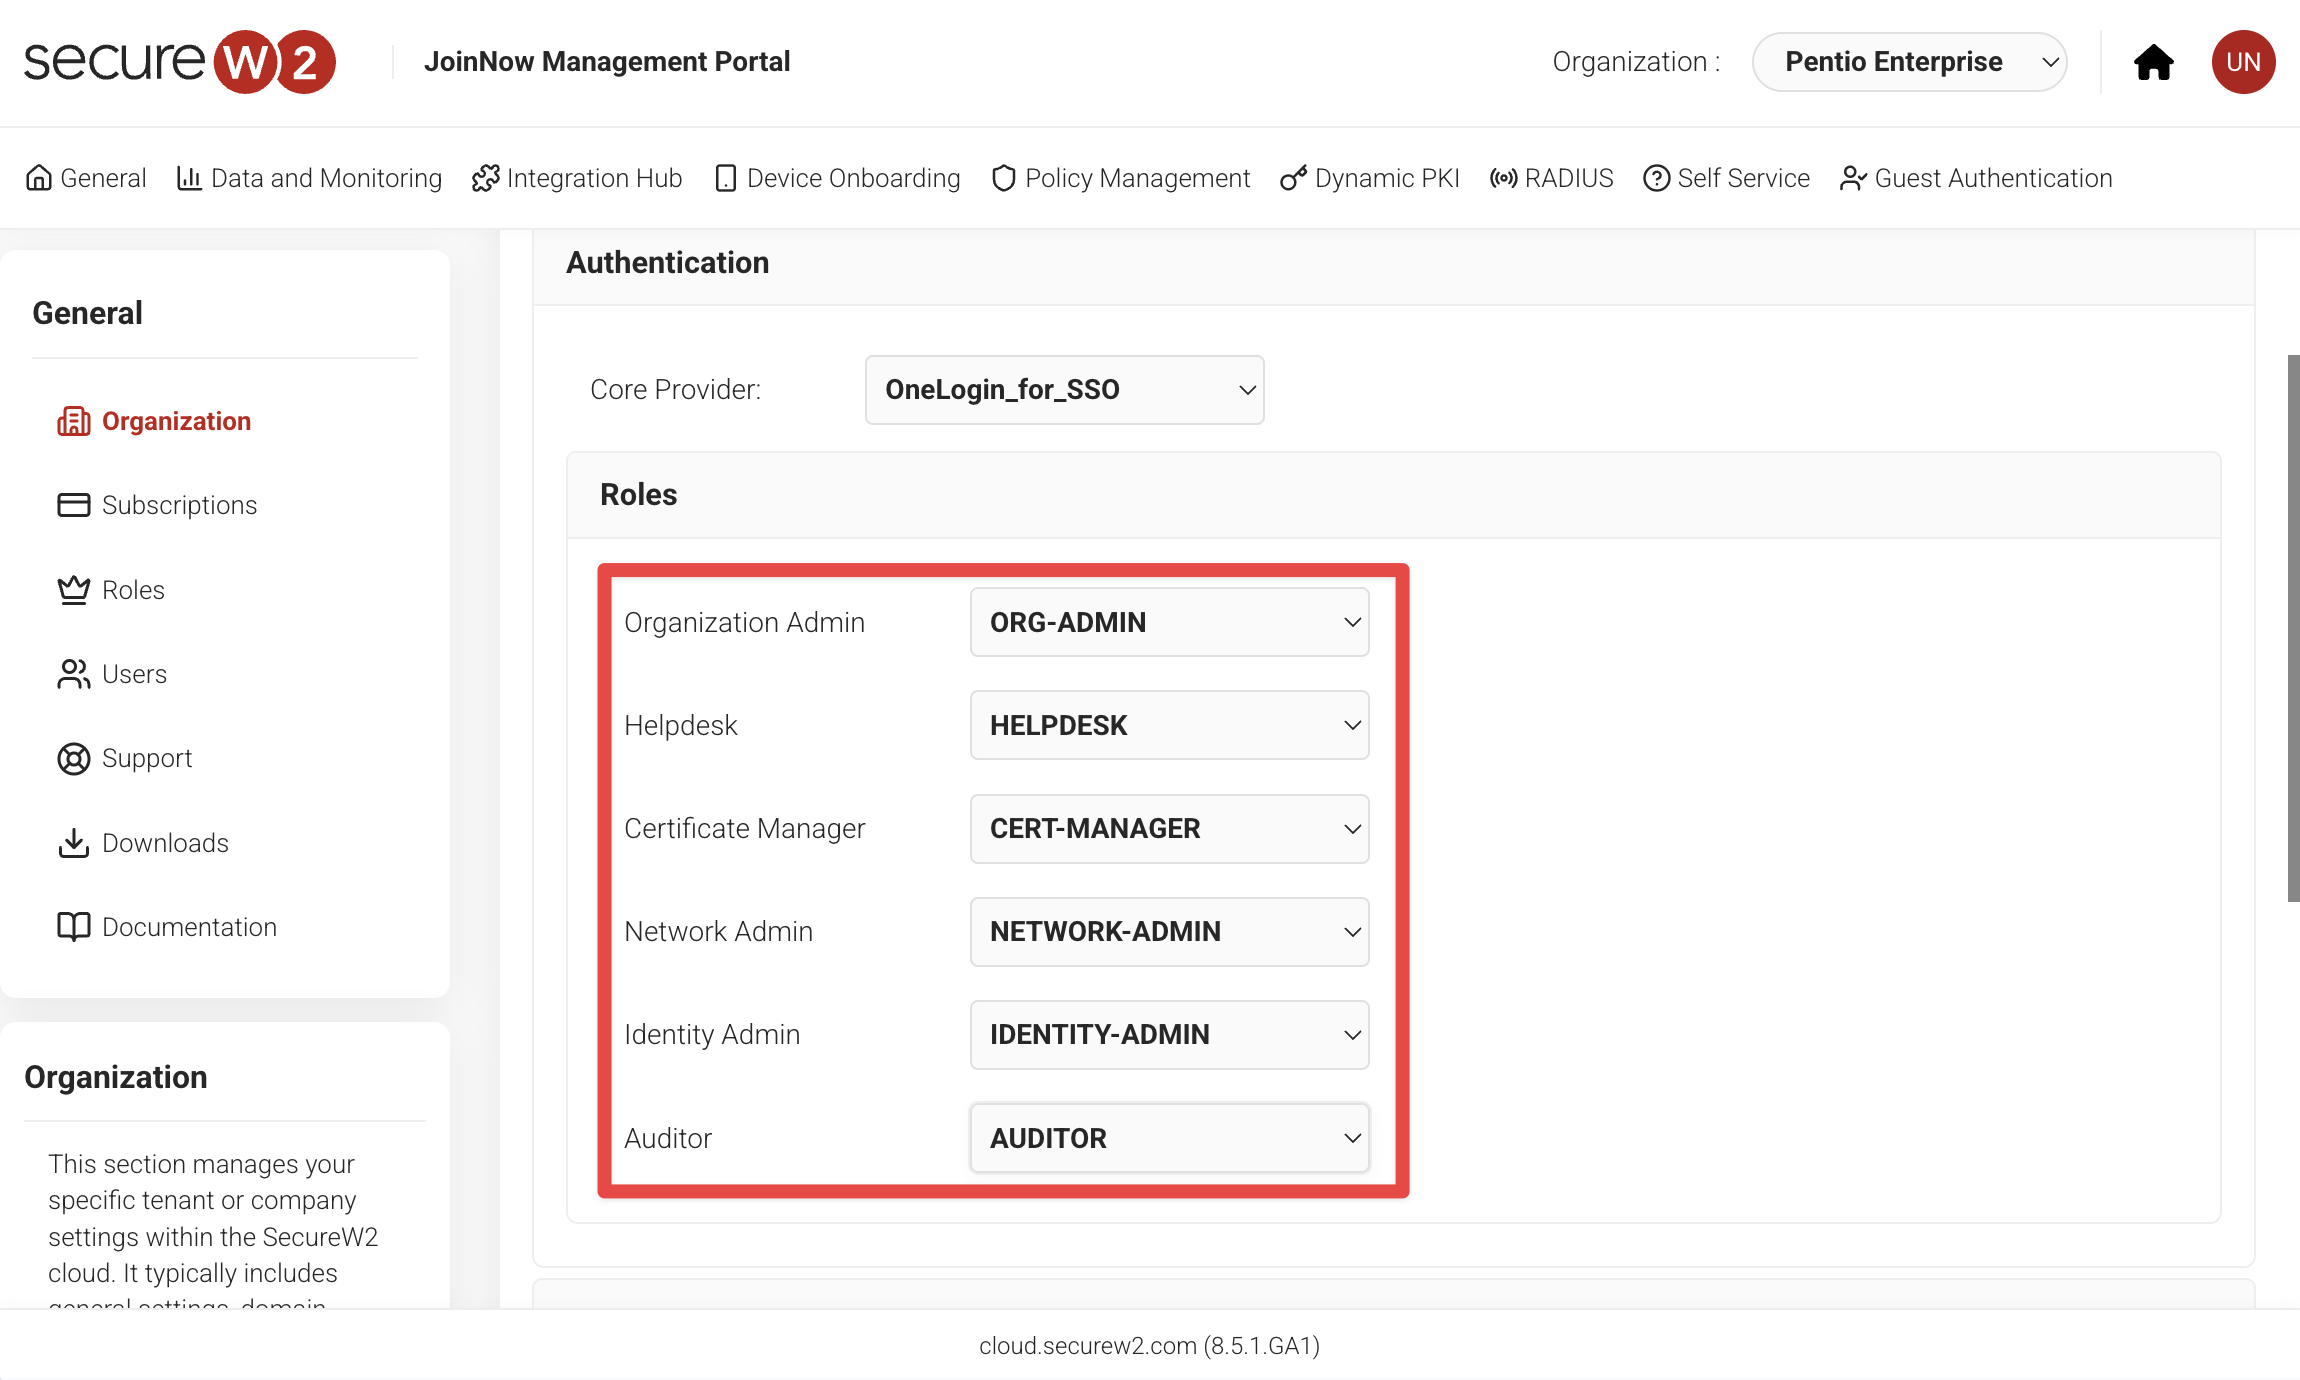The width and height of the screenshot is (2300, 1380).
Task: Open the Helpdesk role dropdown
Action: point(1169,725)
